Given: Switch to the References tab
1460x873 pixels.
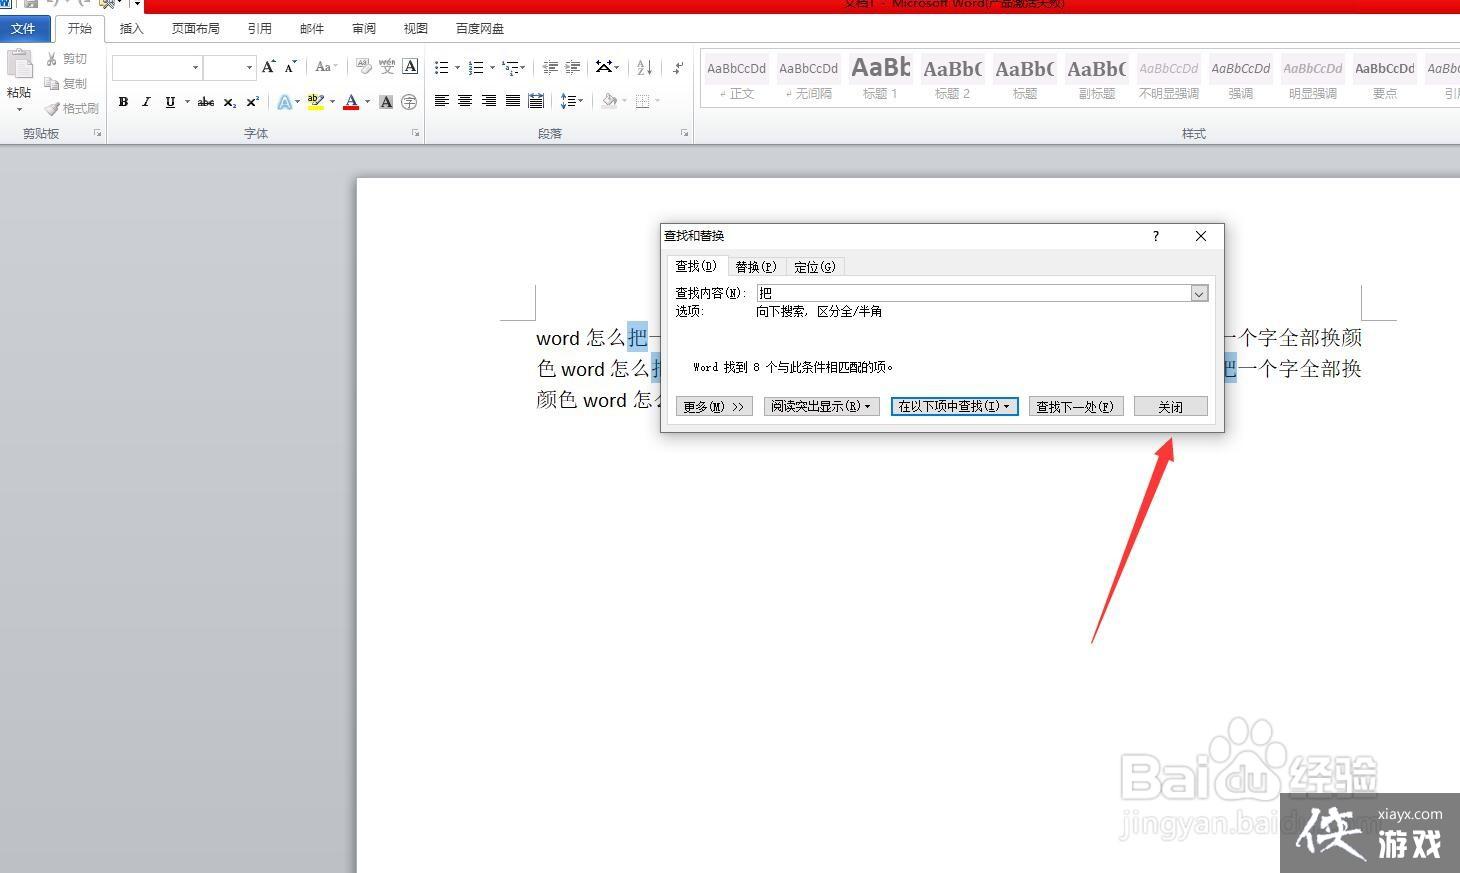Looking at the screenshot, I should click(x=259, y=28).
